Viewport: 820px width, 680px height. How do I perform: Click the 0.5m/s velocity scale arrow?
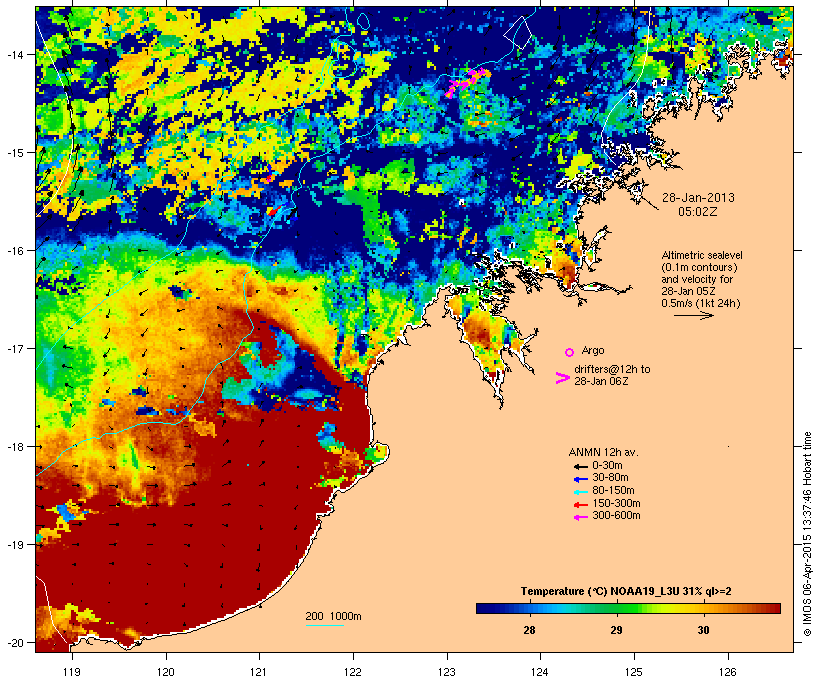coord(693,315)
